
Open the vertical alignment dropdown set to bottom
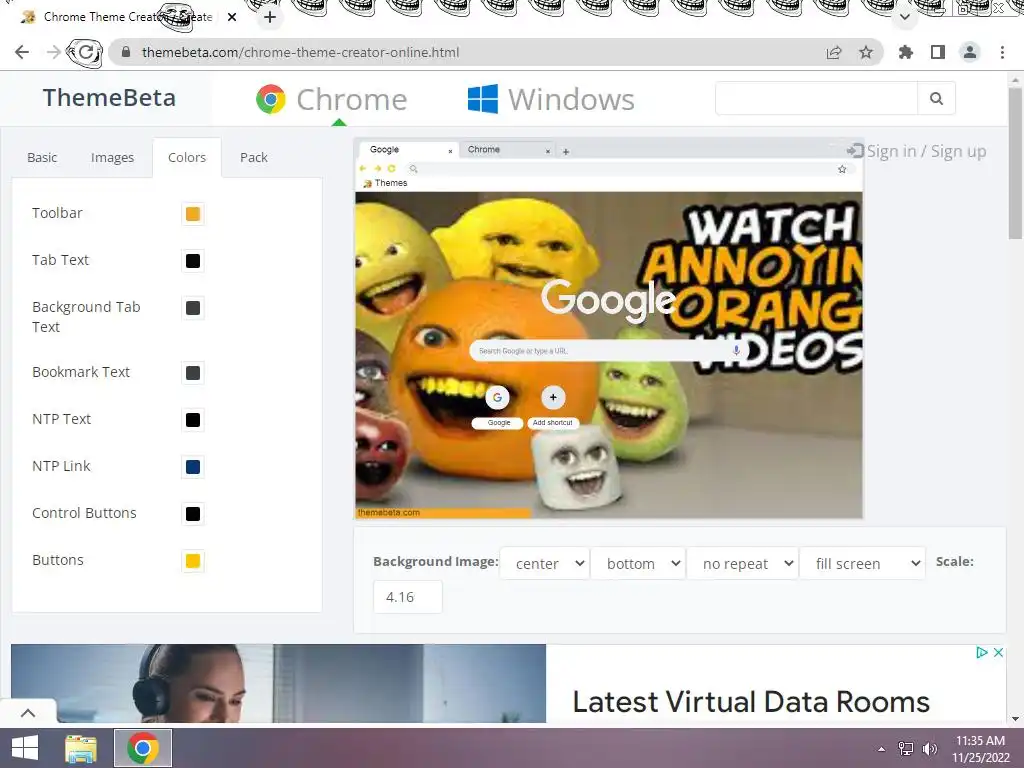point(638,563)
